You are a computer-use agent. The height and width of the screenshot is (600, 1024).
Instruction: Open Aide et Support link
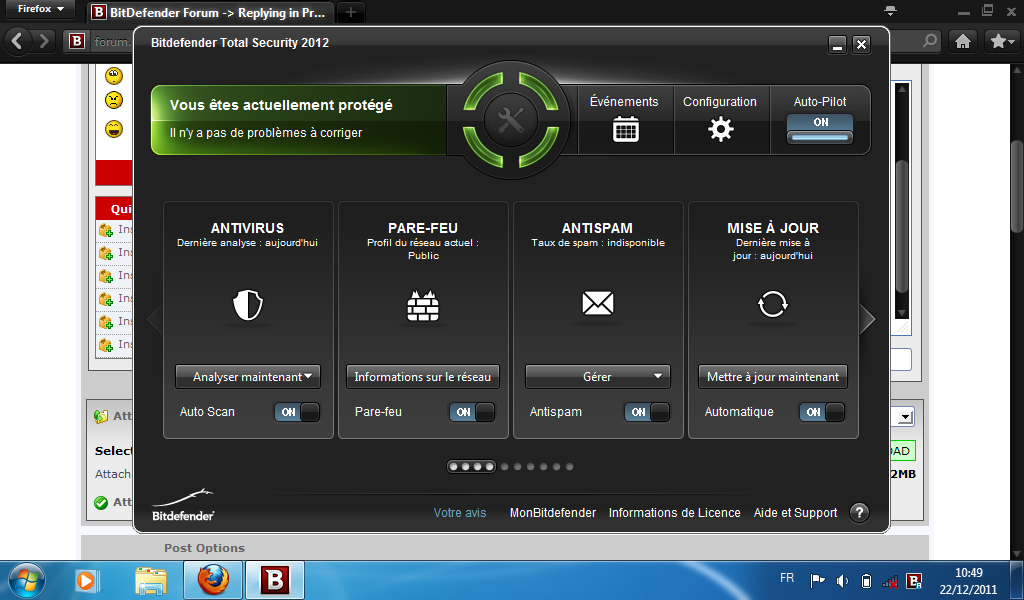tap(795, 513)
